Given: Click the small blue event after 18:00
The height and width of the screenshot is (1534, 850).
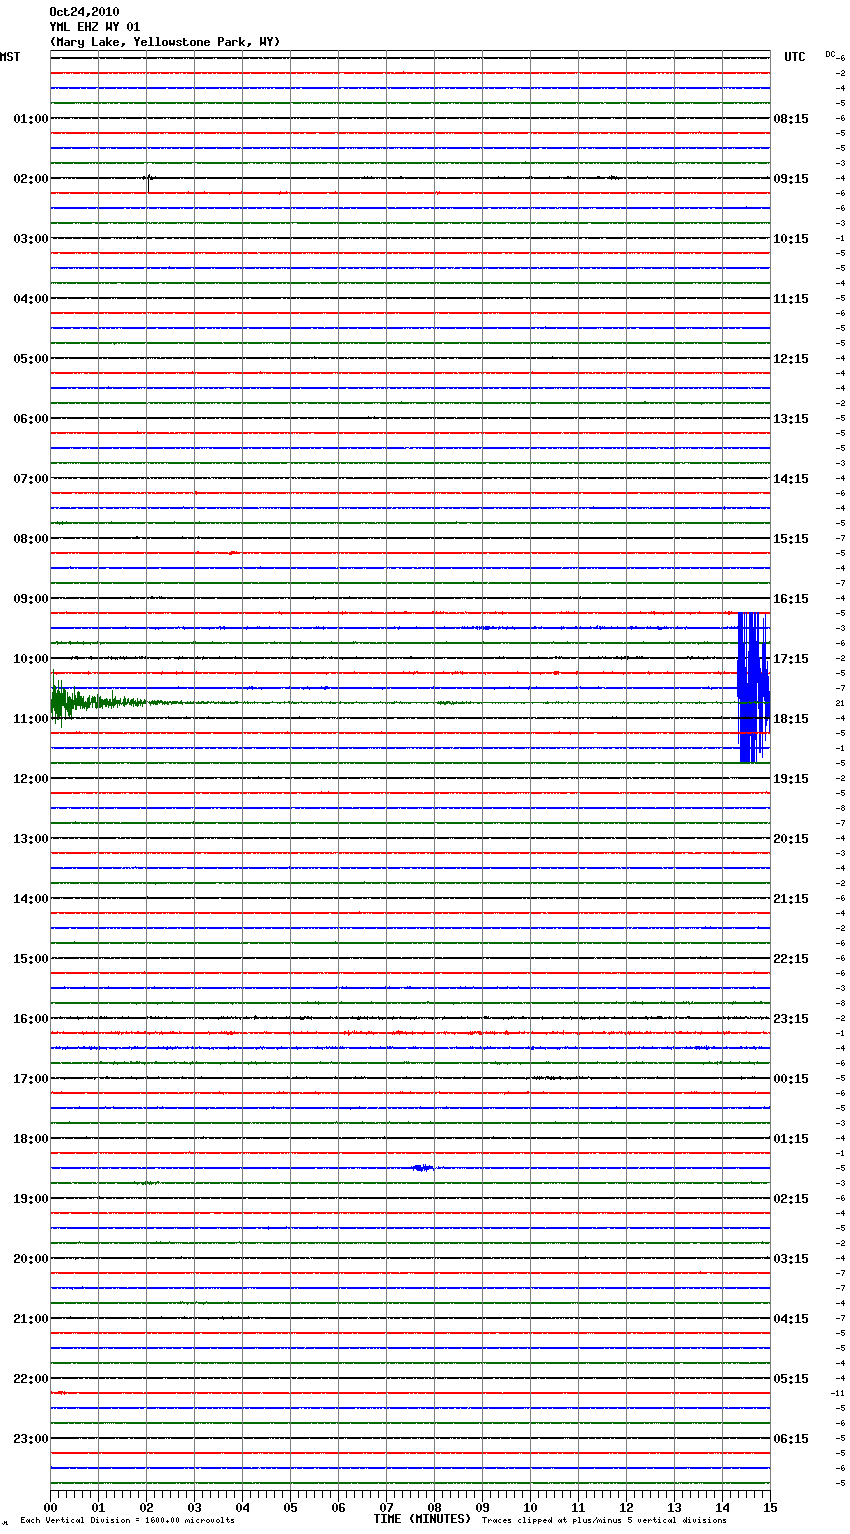Looking at the screenshot, I should [423, 1168].
